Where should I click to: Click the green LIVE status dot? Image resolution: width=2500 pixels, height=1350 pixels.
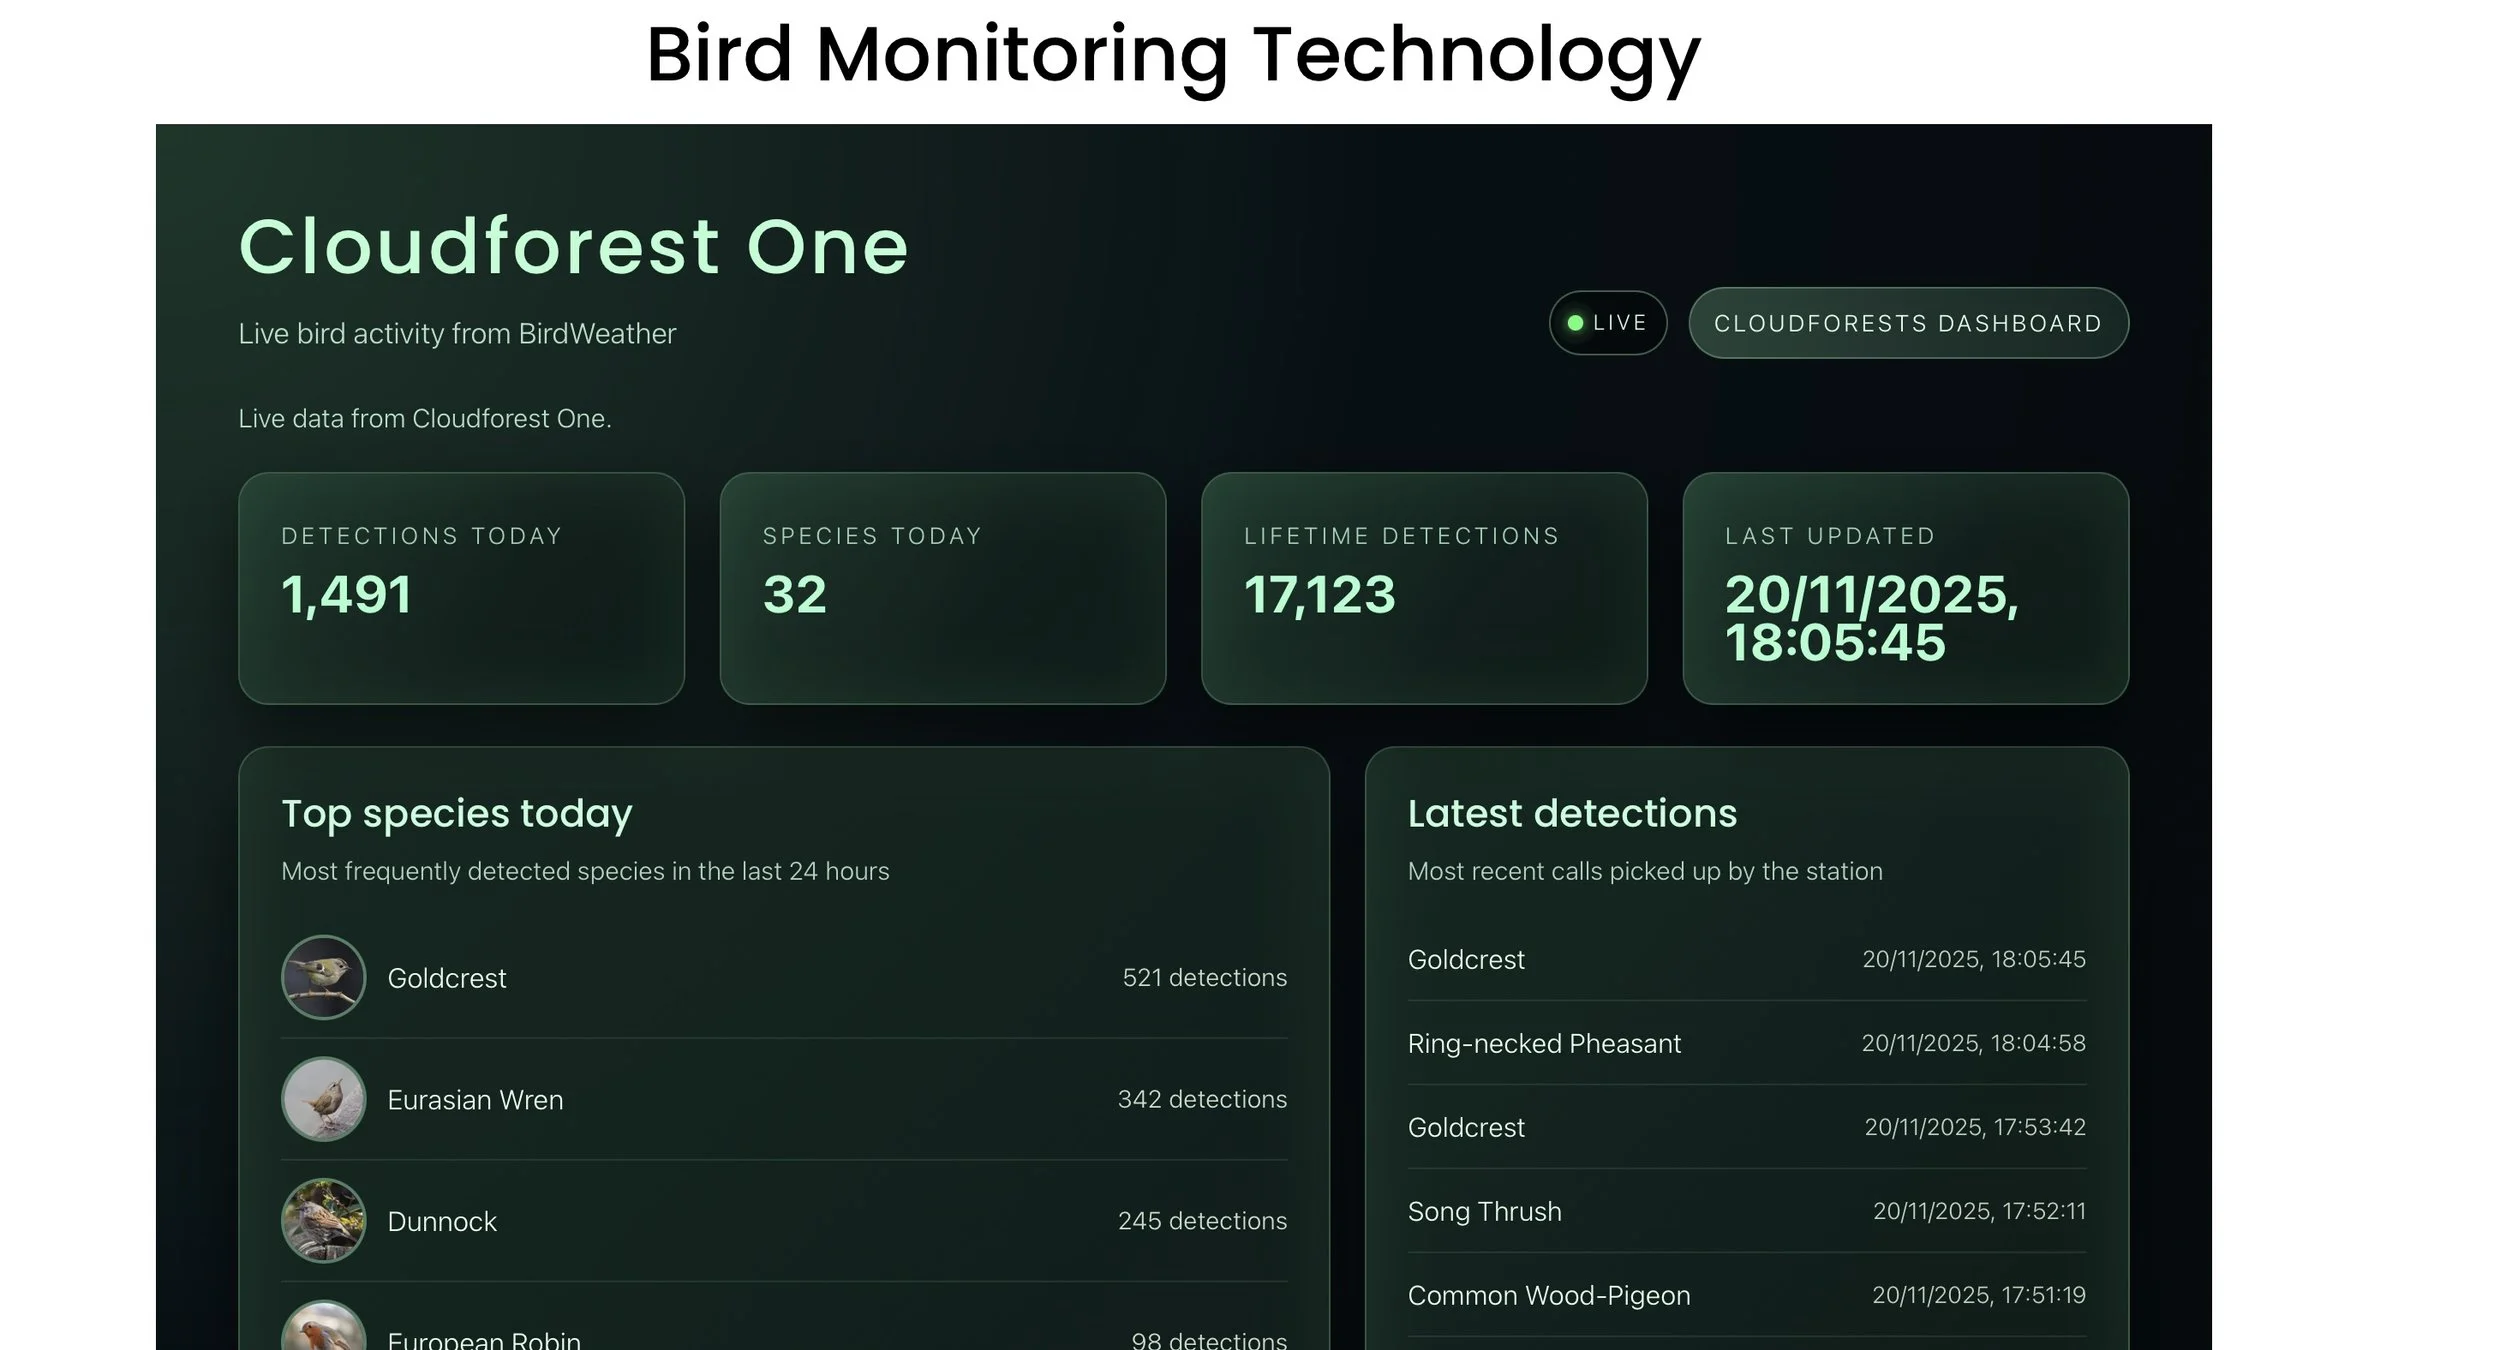pos(1575,323)
